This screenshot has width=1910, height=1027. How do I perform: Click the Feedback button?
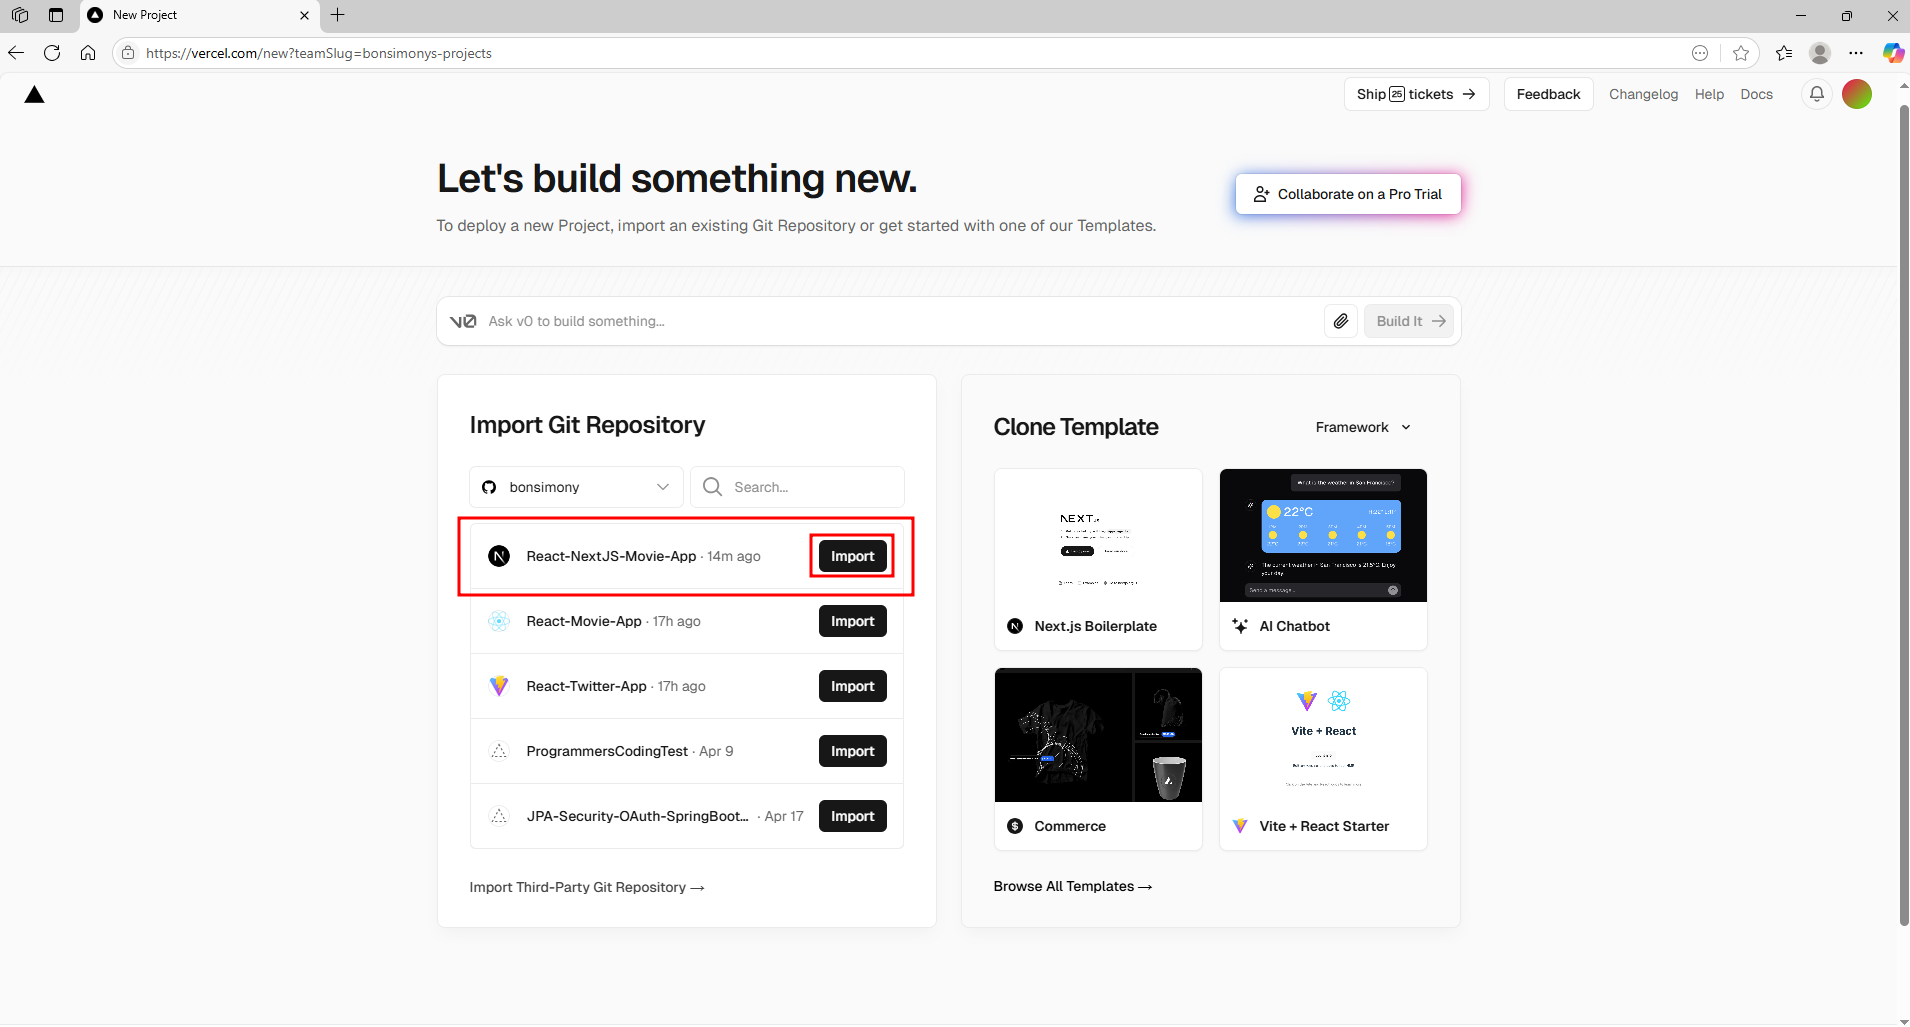click(1548, 94)
